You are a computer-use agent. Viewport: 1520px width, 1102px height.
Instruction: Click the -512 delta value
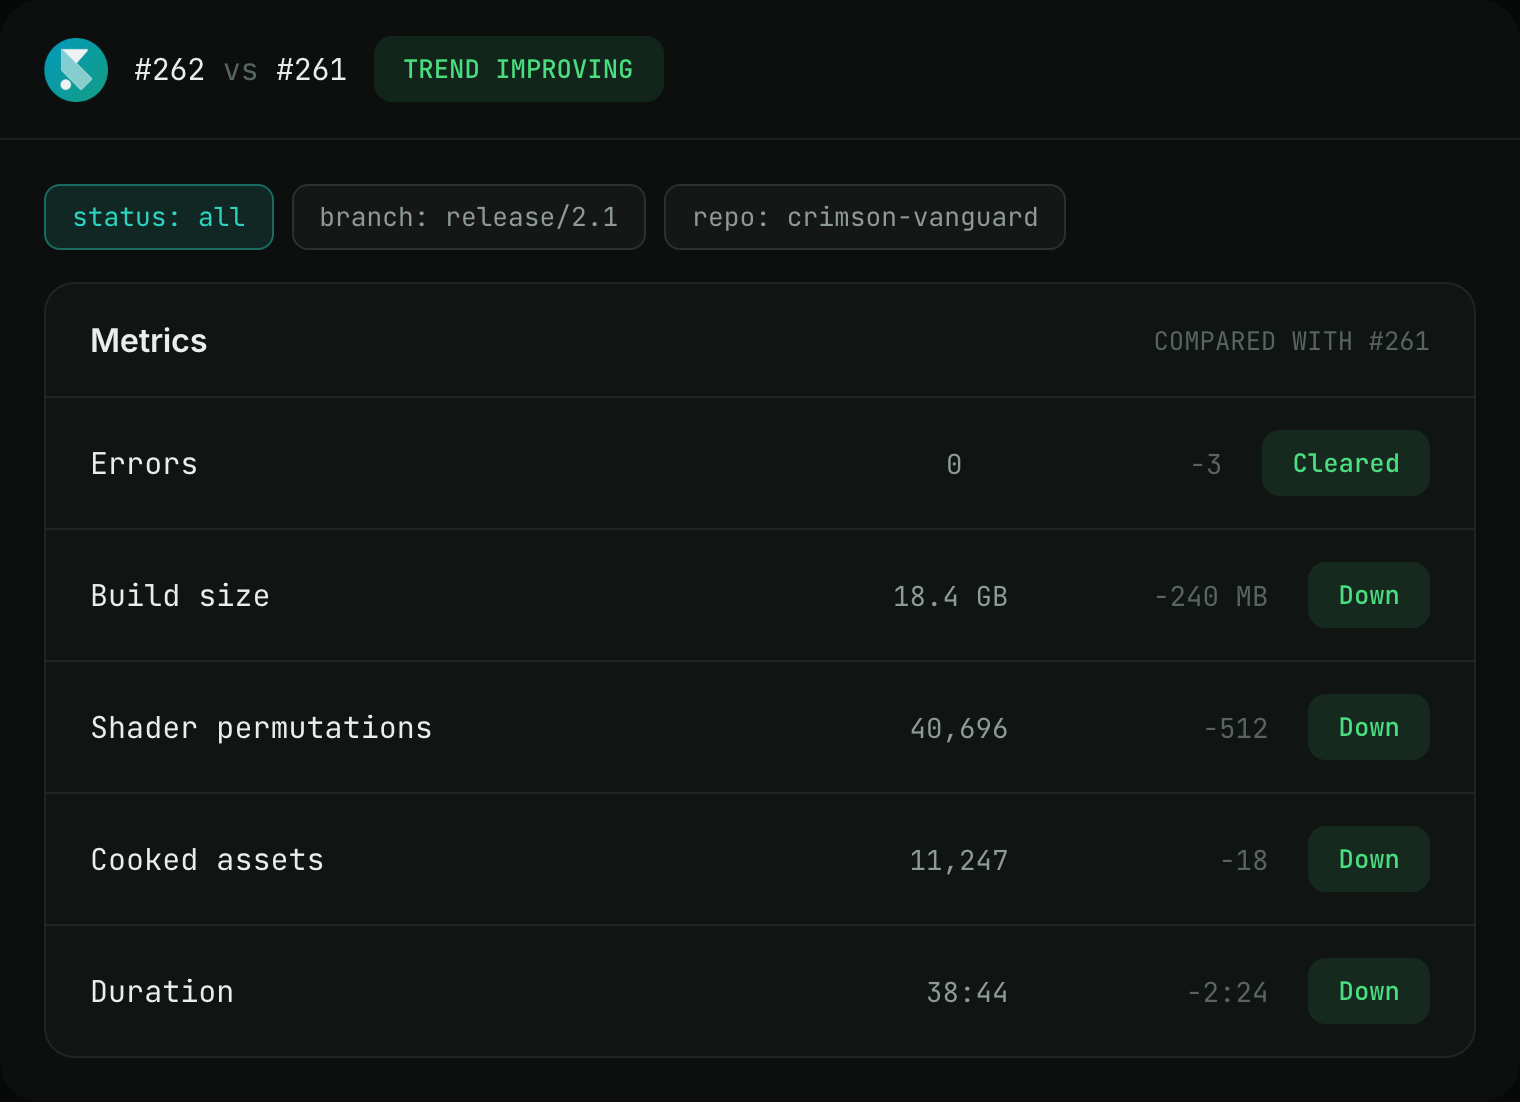click(1236, 729)
